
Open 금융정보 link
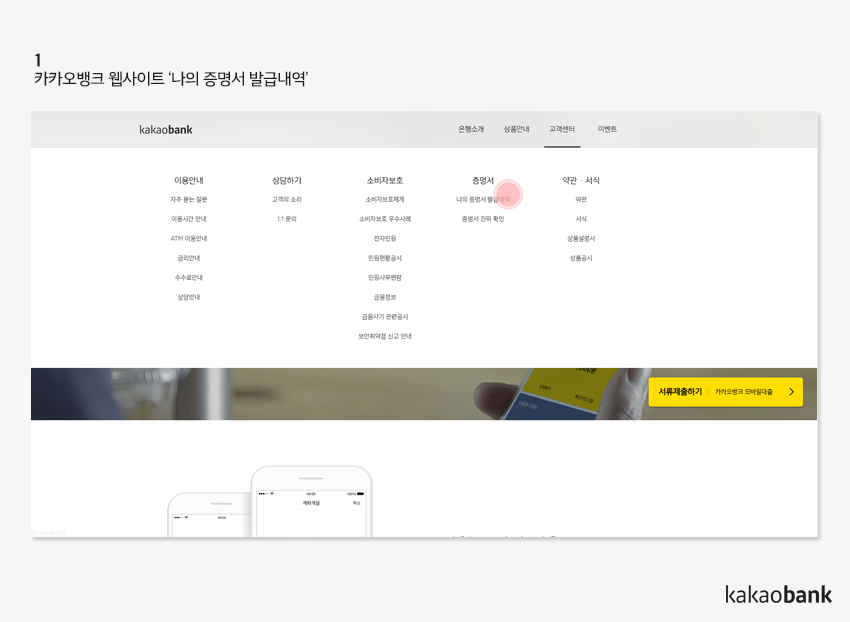[x=385, y=297]
